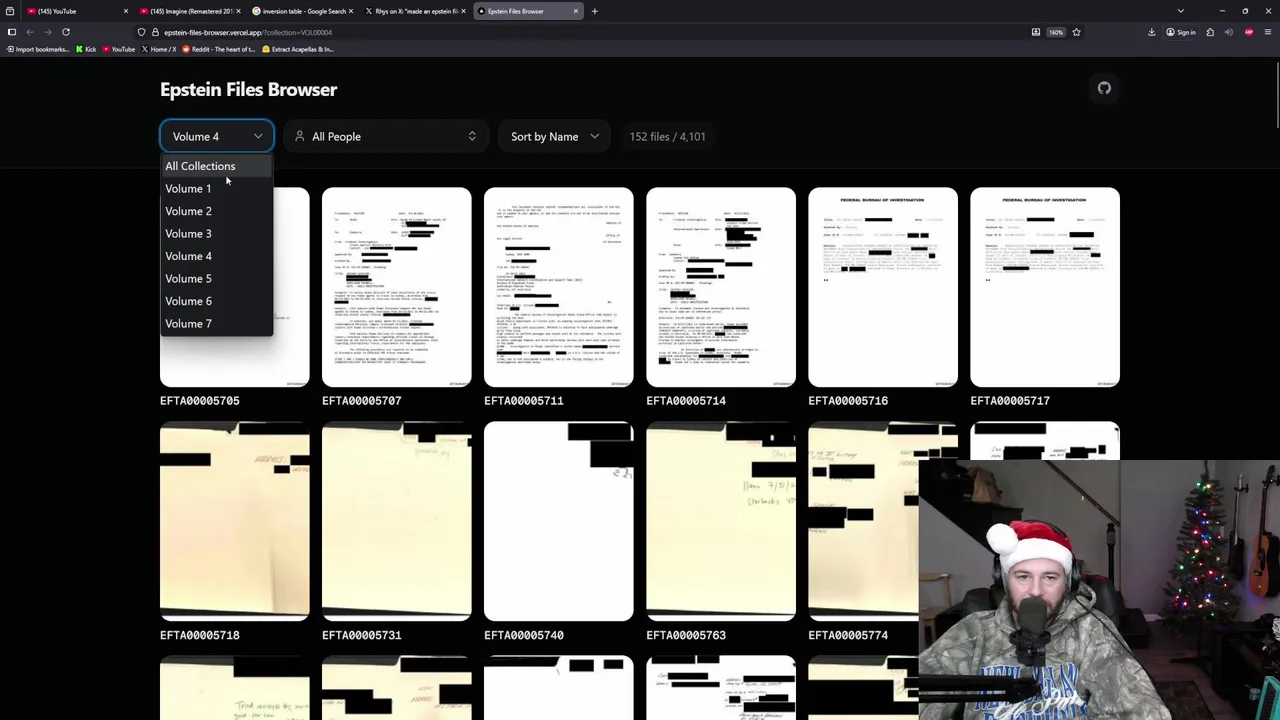Viewport: 1280px width, 720px height.
Task: Click the Firefox reload page button
Action: pyautogui.click(x=66, y=32)
